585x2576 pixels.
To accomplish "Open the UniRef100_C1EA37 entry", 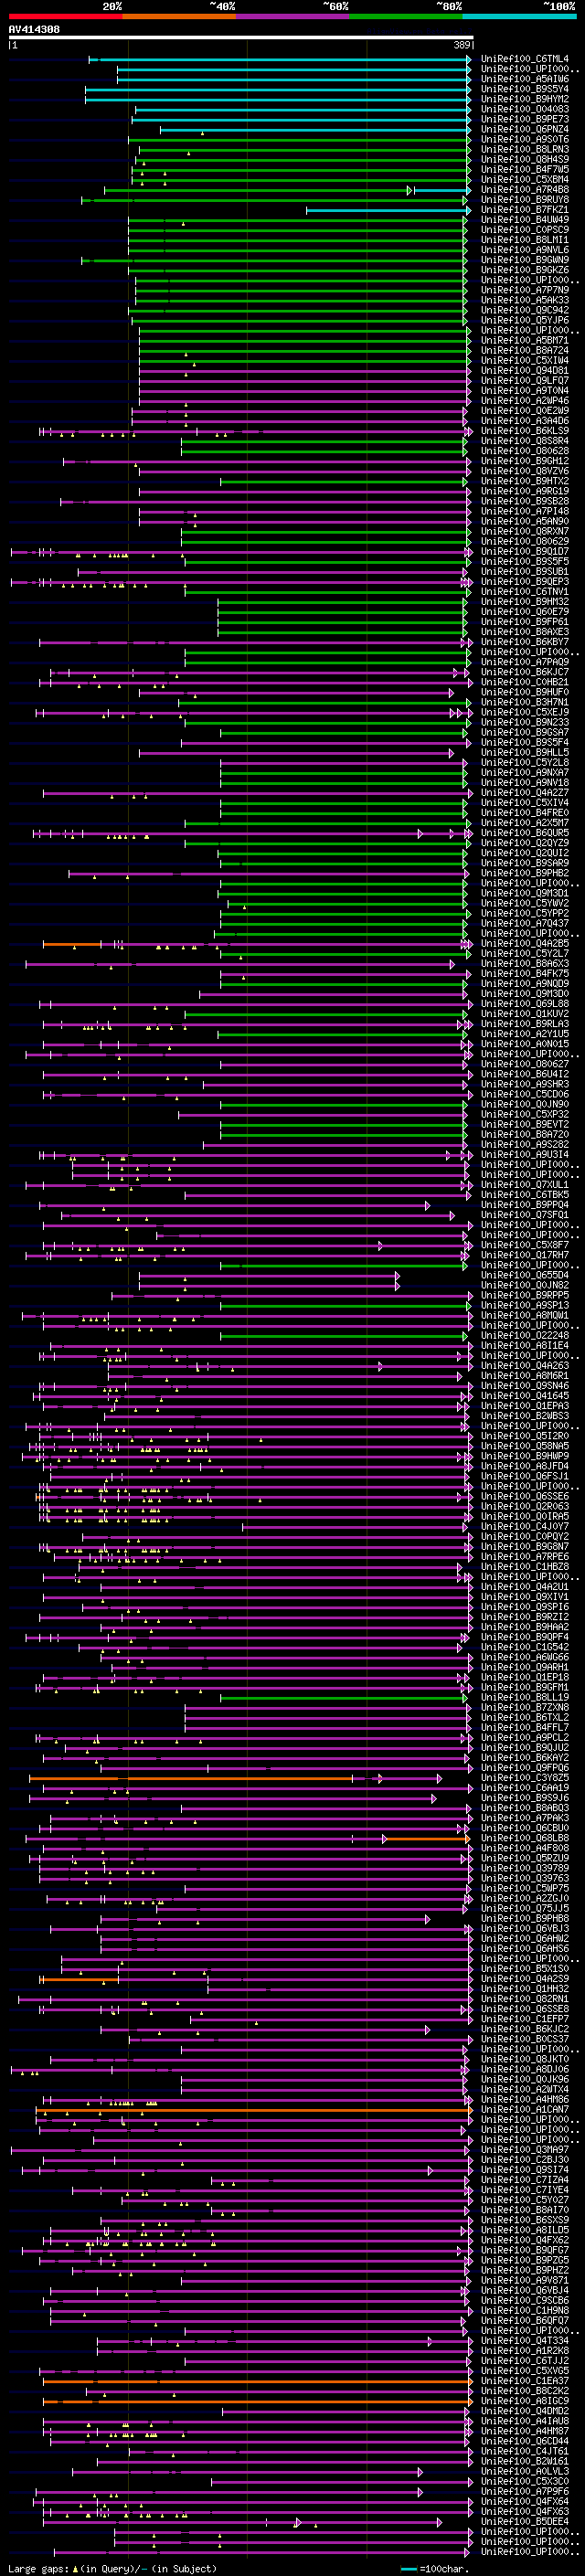I will [x=524, y=2381].
